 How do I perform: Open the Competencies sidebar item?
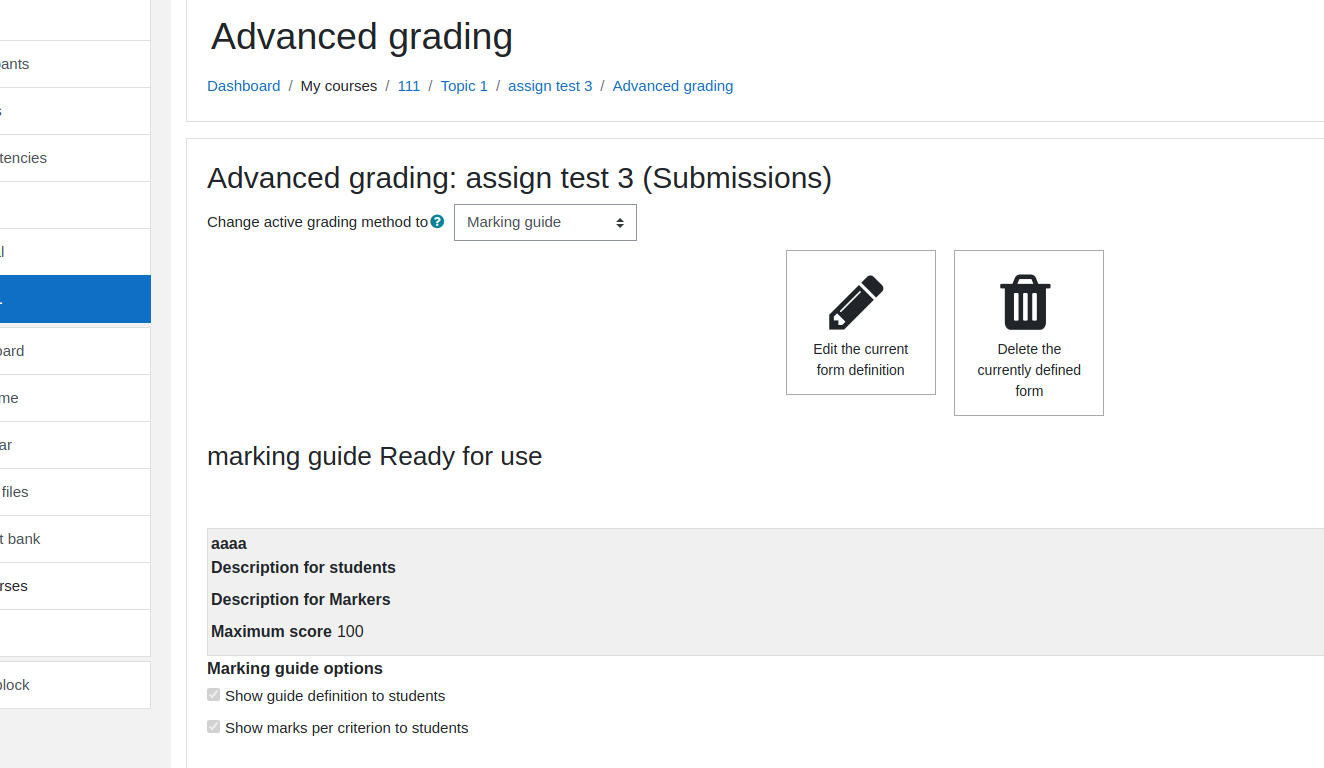pyautogui.click(x=75, y=158)
